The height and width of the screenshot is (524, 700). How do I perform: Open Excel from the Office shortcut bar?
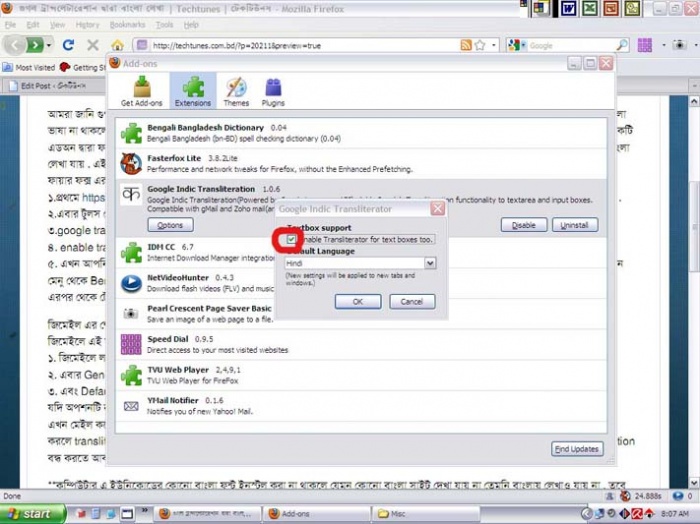(590, 8)
